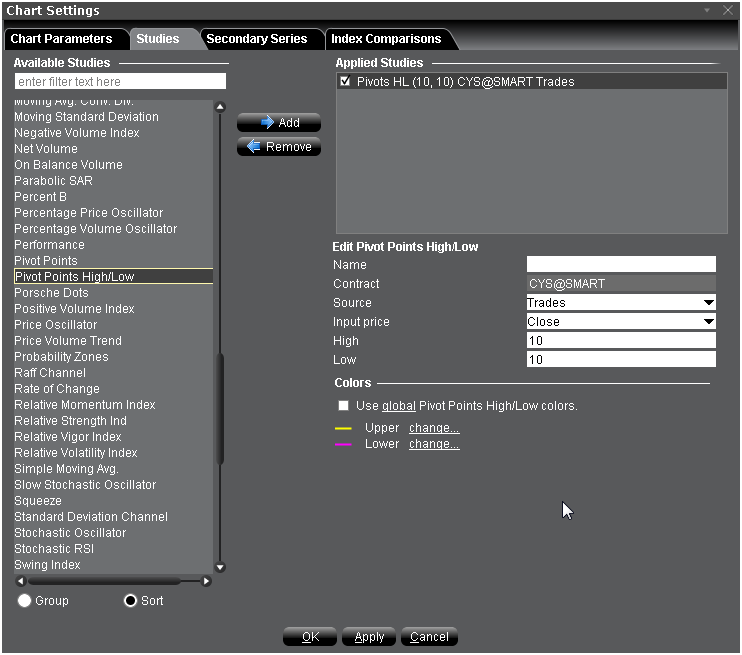The width and height of the screenshot is (742, 655).
Task: Click the pin icon in title bar
Action: coord(707,10)
